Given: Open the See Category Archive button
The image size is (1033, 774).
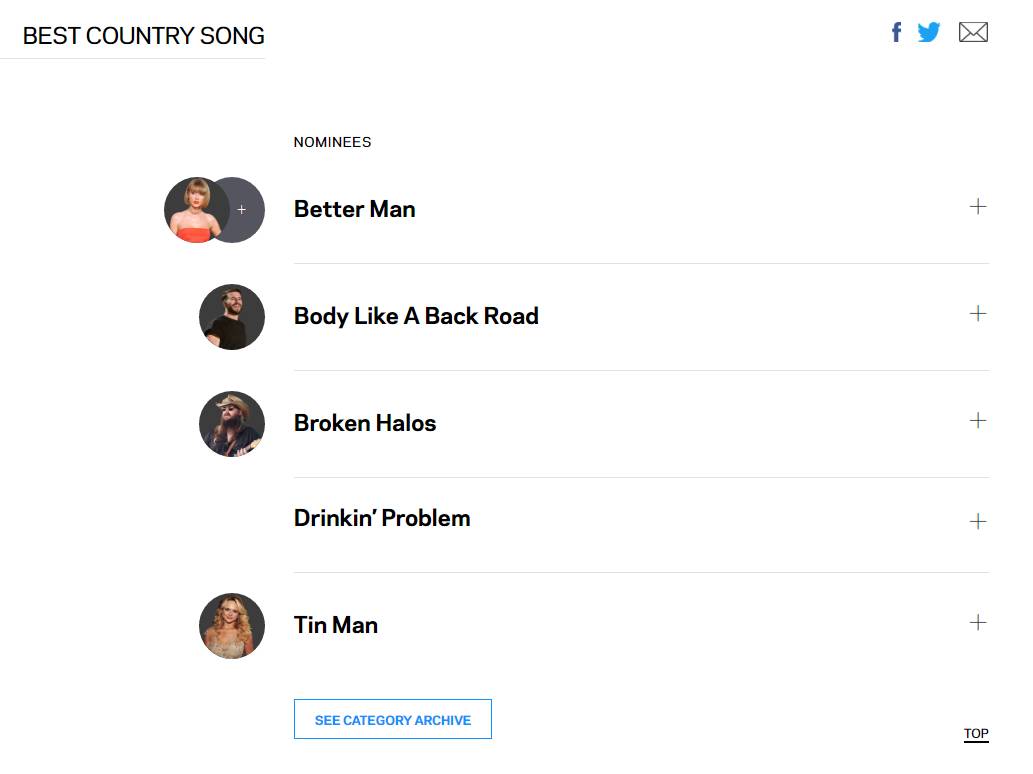Looking at the screenshot, I should pos(392,720).
